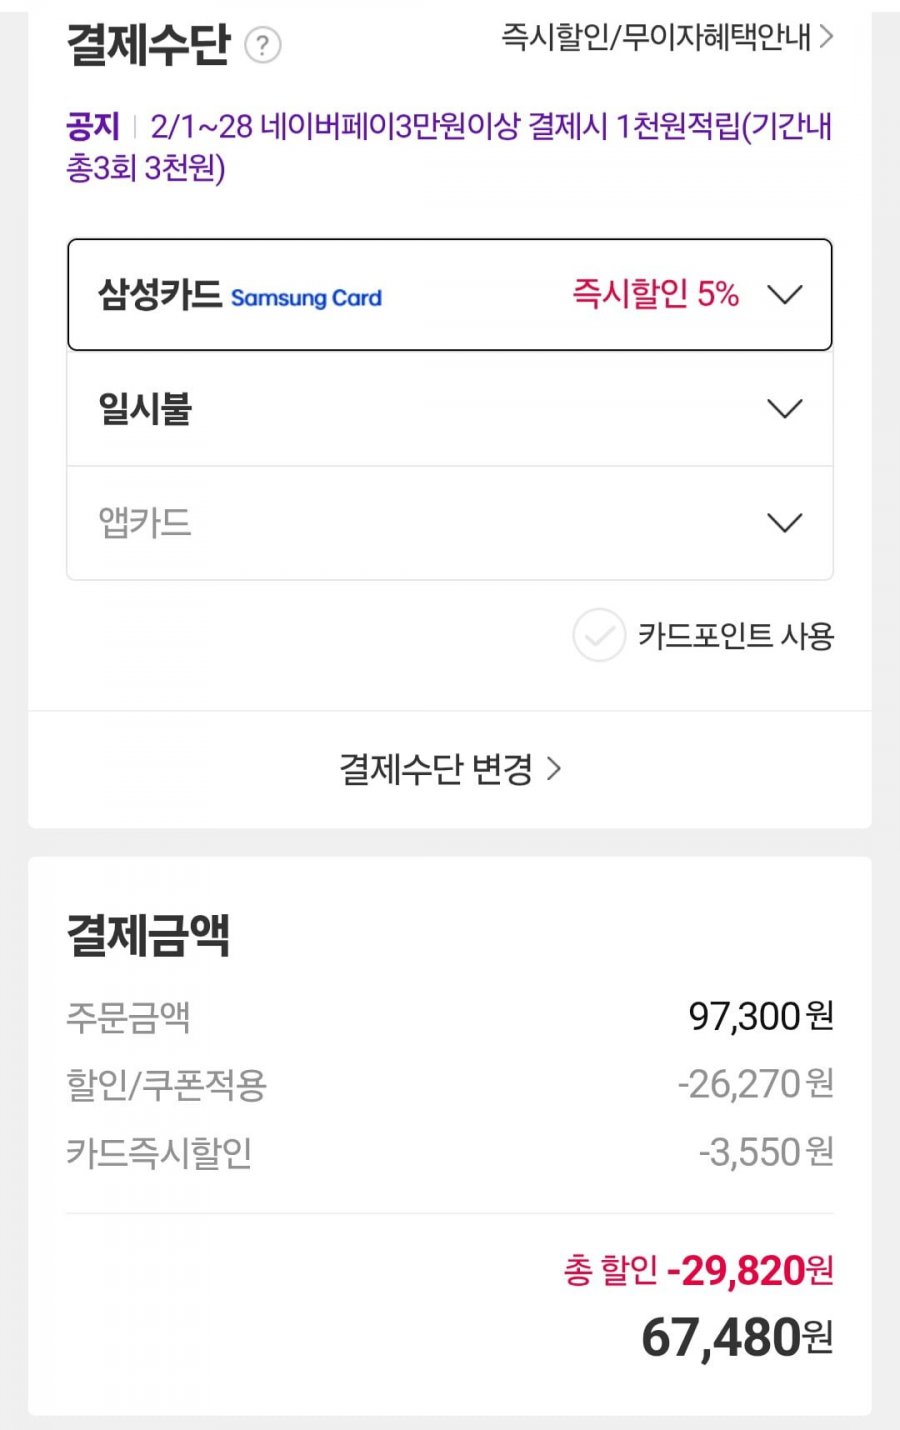The width and height of the screenshot is (900, 1430).
Task: Tap the arrow after 무이자혜택안내
Action: pyautogui.click(x=826, y=37)
